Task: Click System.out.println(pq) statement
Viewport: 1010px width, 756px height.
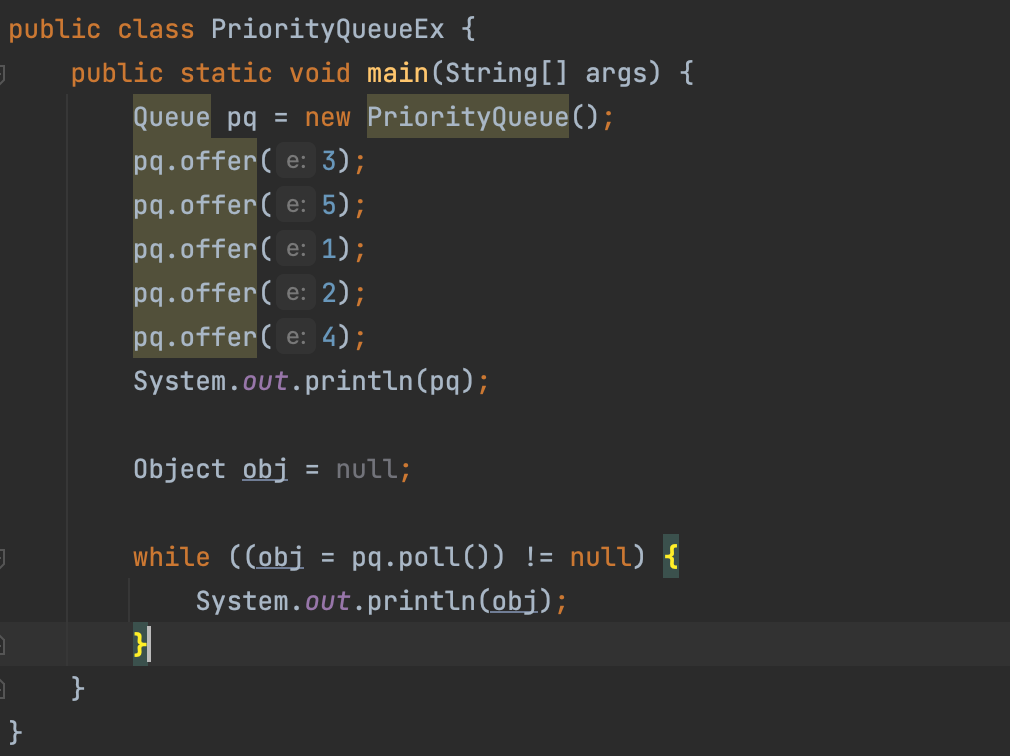Action: coord(311,381)
